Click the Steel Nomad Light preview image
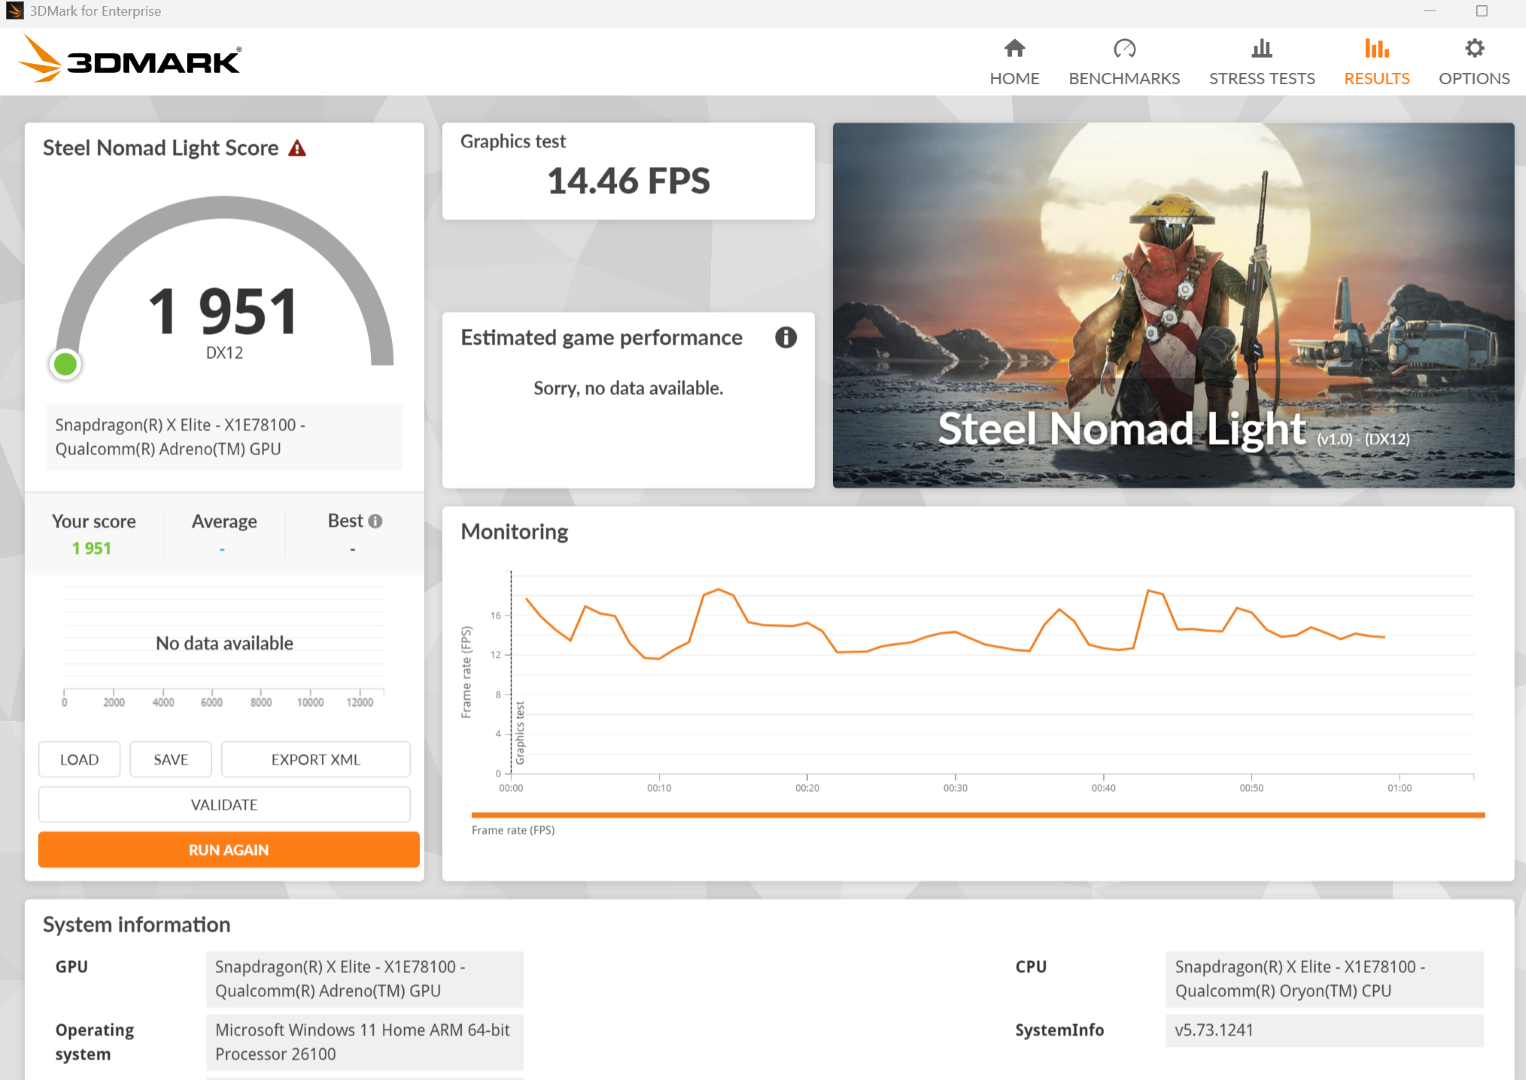The image size is (1526, 1080). point(1173,305)
